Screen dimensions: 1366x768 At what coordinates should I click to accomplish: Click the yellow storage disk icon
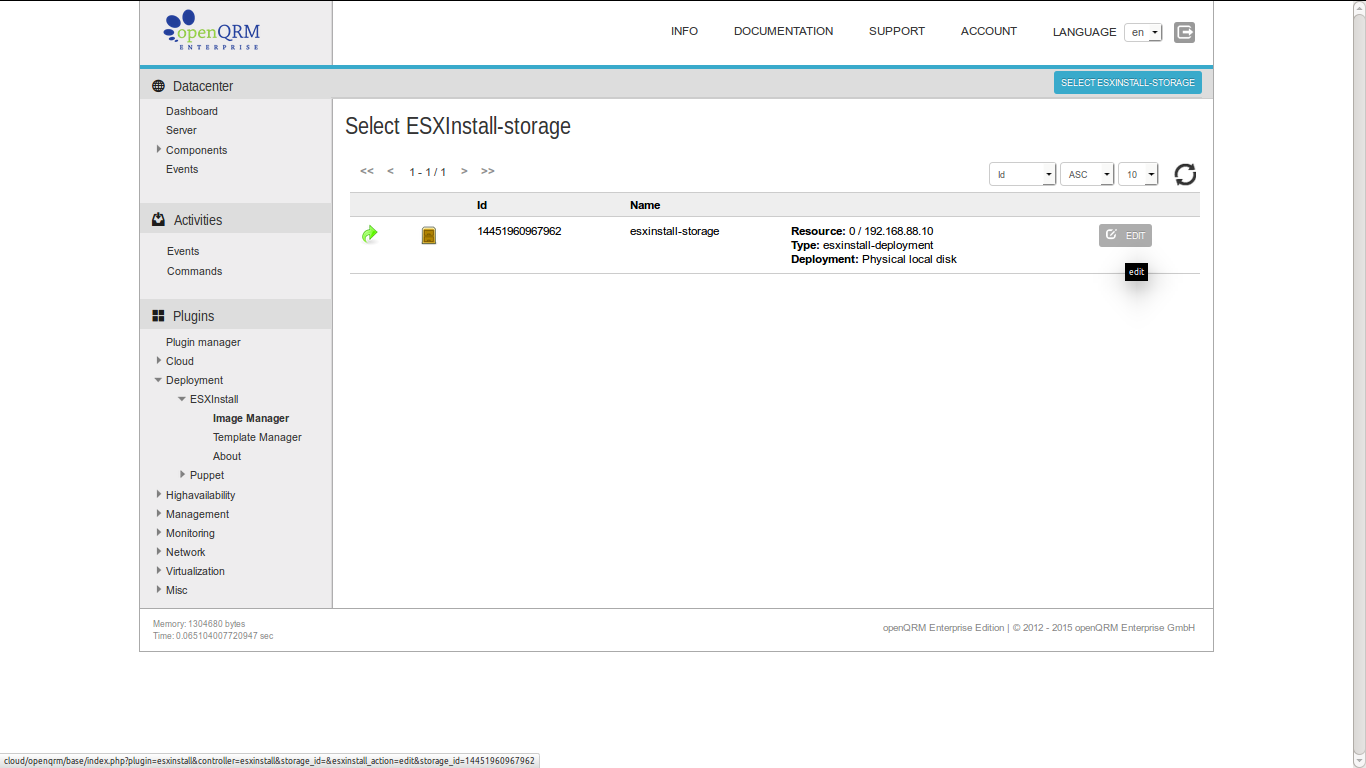pyautogui.click(x=429, y=236)
